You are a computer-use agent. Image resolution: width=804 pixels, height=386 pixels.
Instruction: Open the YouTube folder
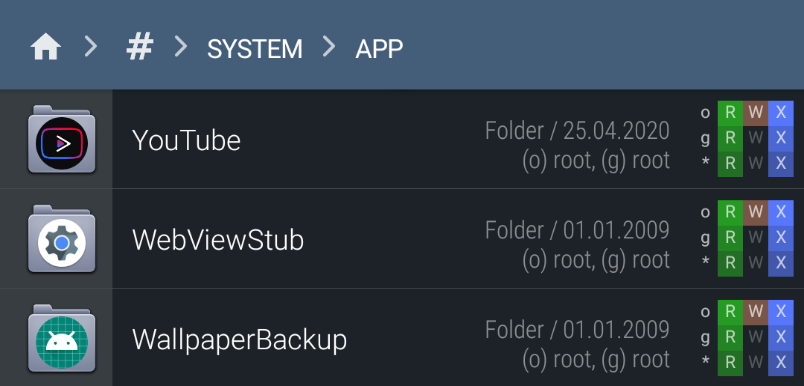tap(402, 139)
